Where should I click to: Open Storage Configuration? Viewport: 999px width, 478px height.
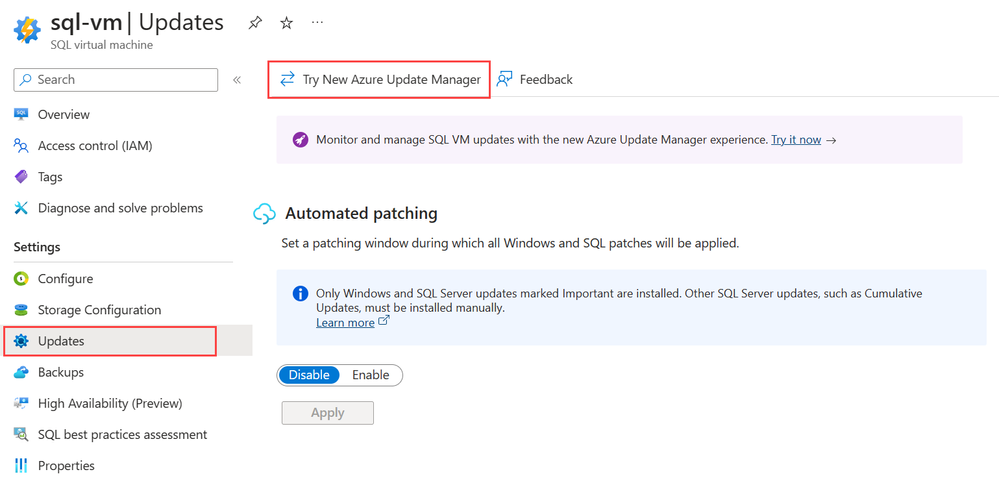[99, 310]
